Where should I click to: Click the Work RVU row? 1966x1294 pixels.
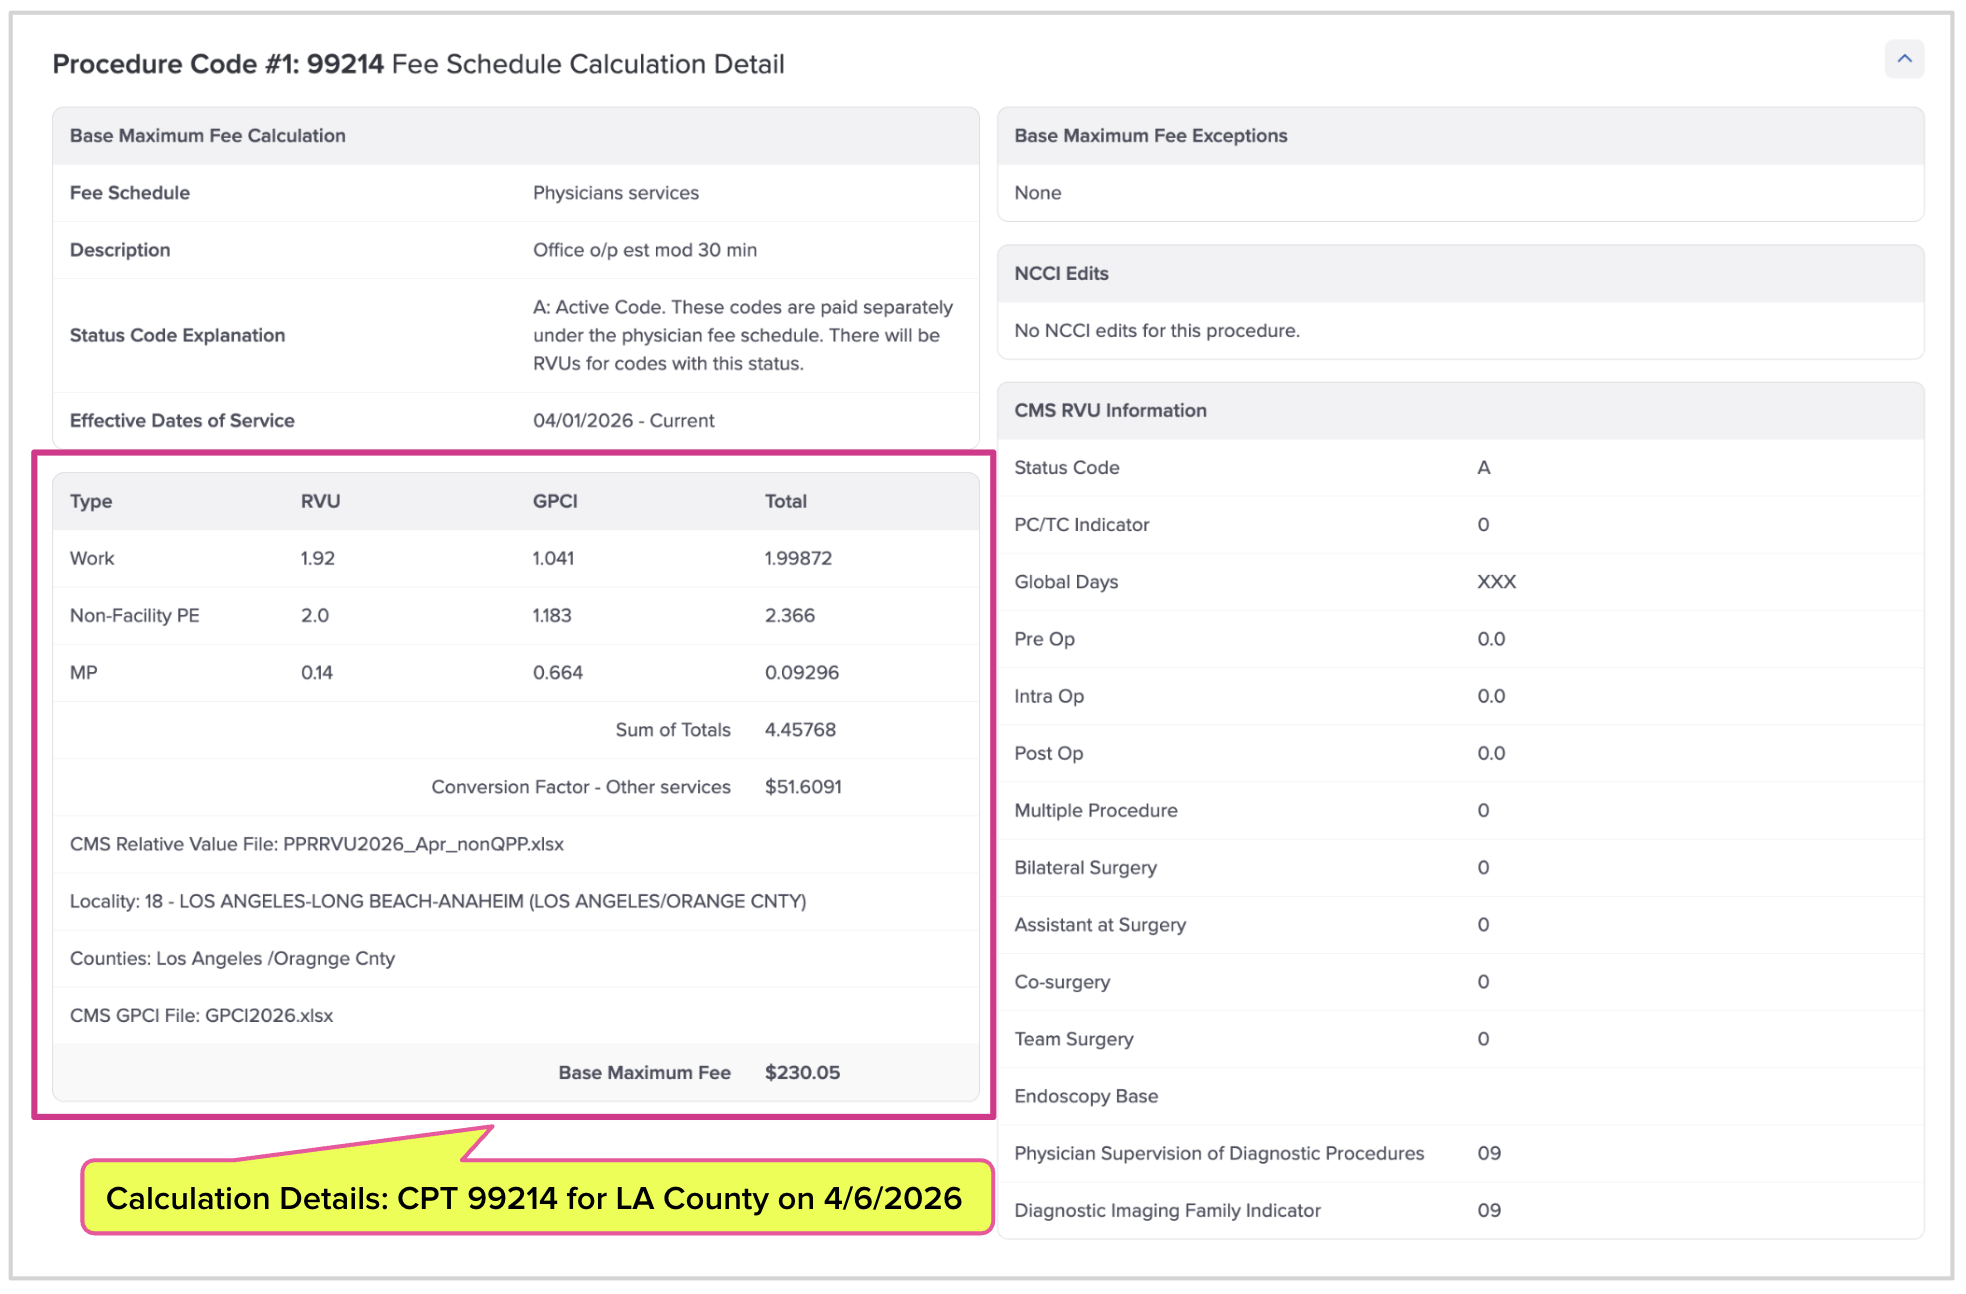[x=92, y=559]
